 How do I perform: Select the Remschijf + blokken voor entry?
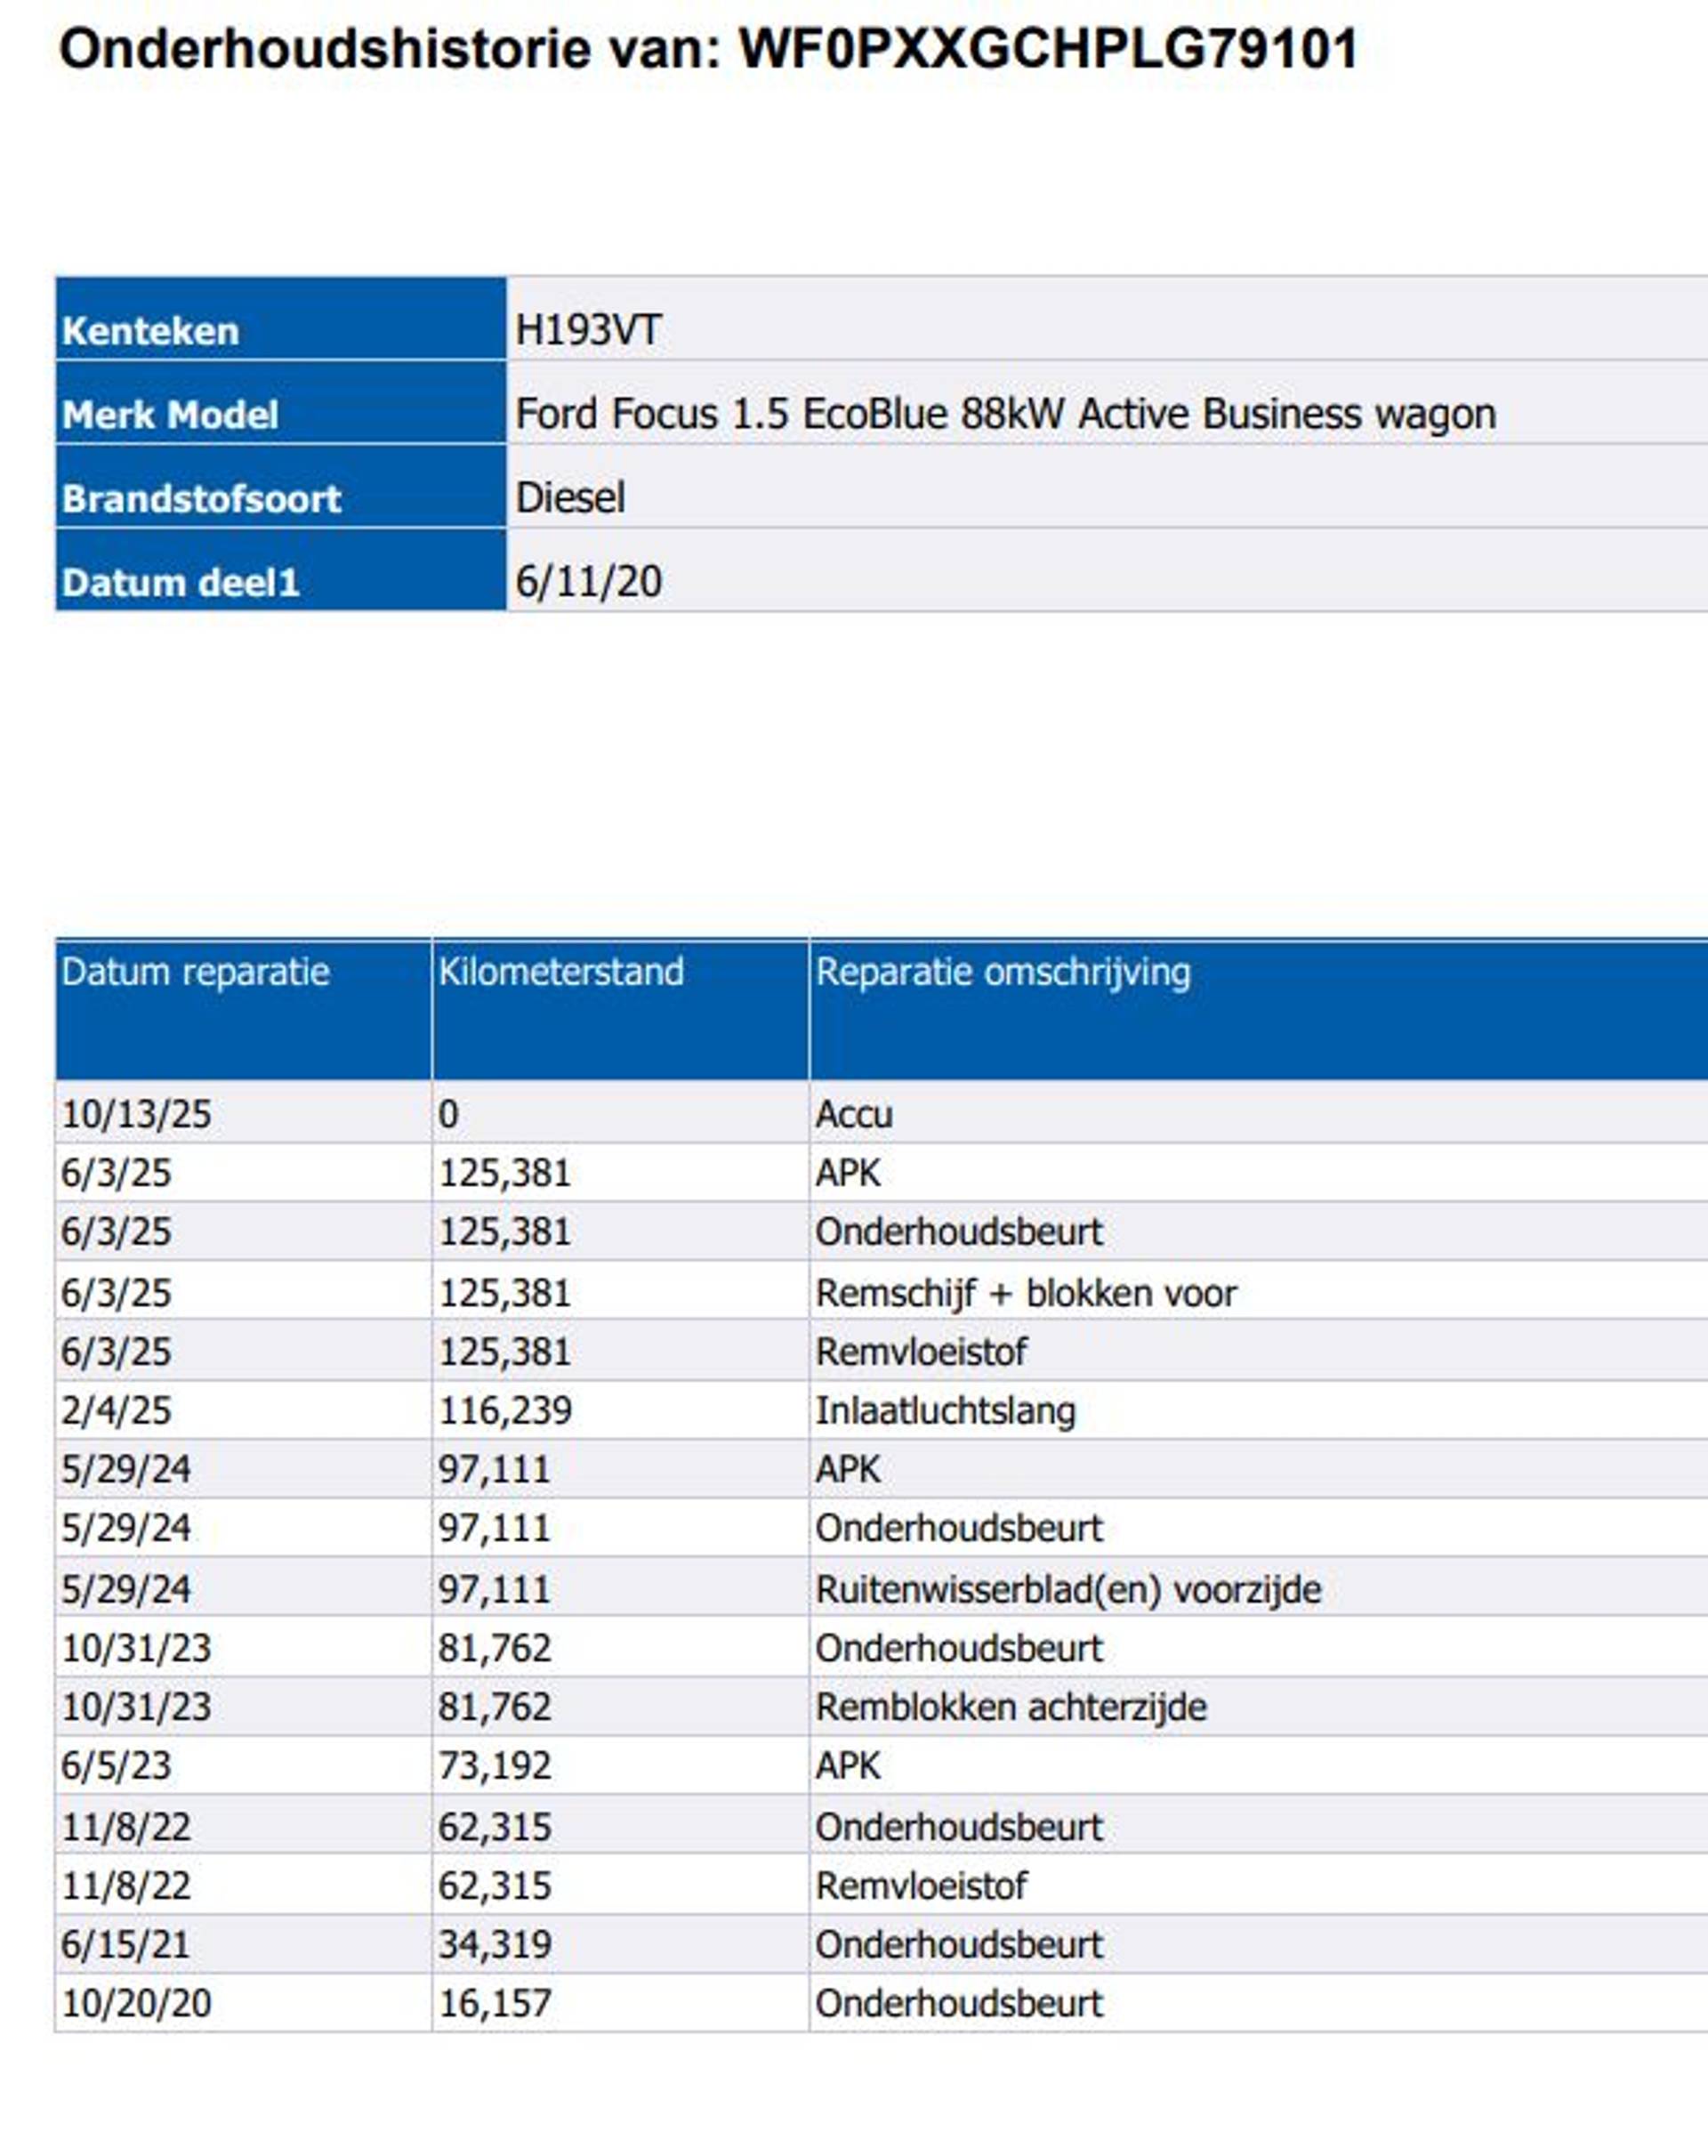(1025, 1293)
